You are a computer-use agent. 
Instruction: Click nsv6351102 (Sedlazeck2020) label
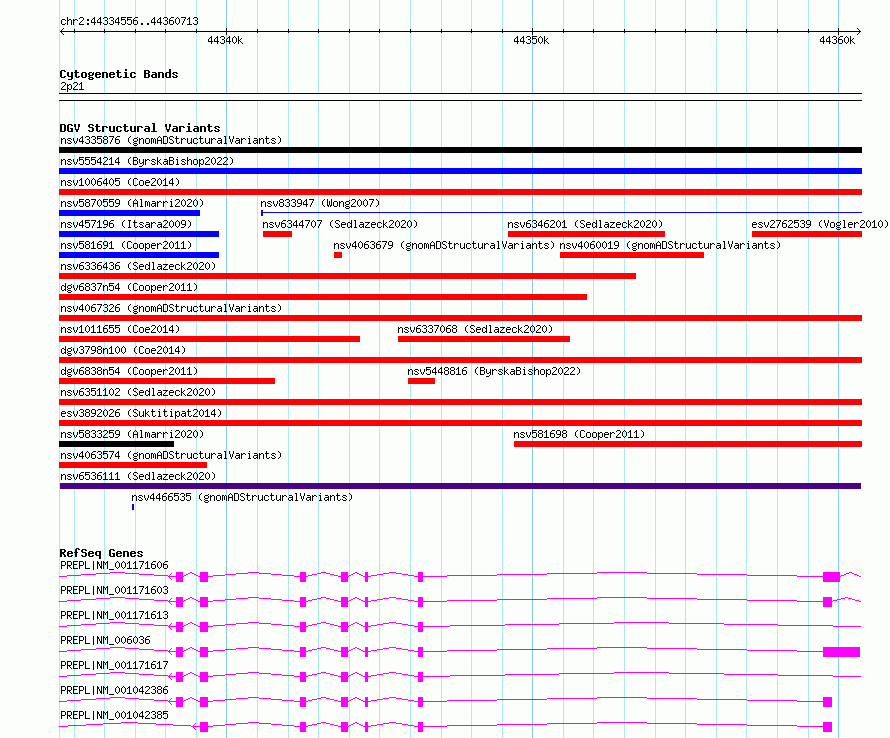138,392
